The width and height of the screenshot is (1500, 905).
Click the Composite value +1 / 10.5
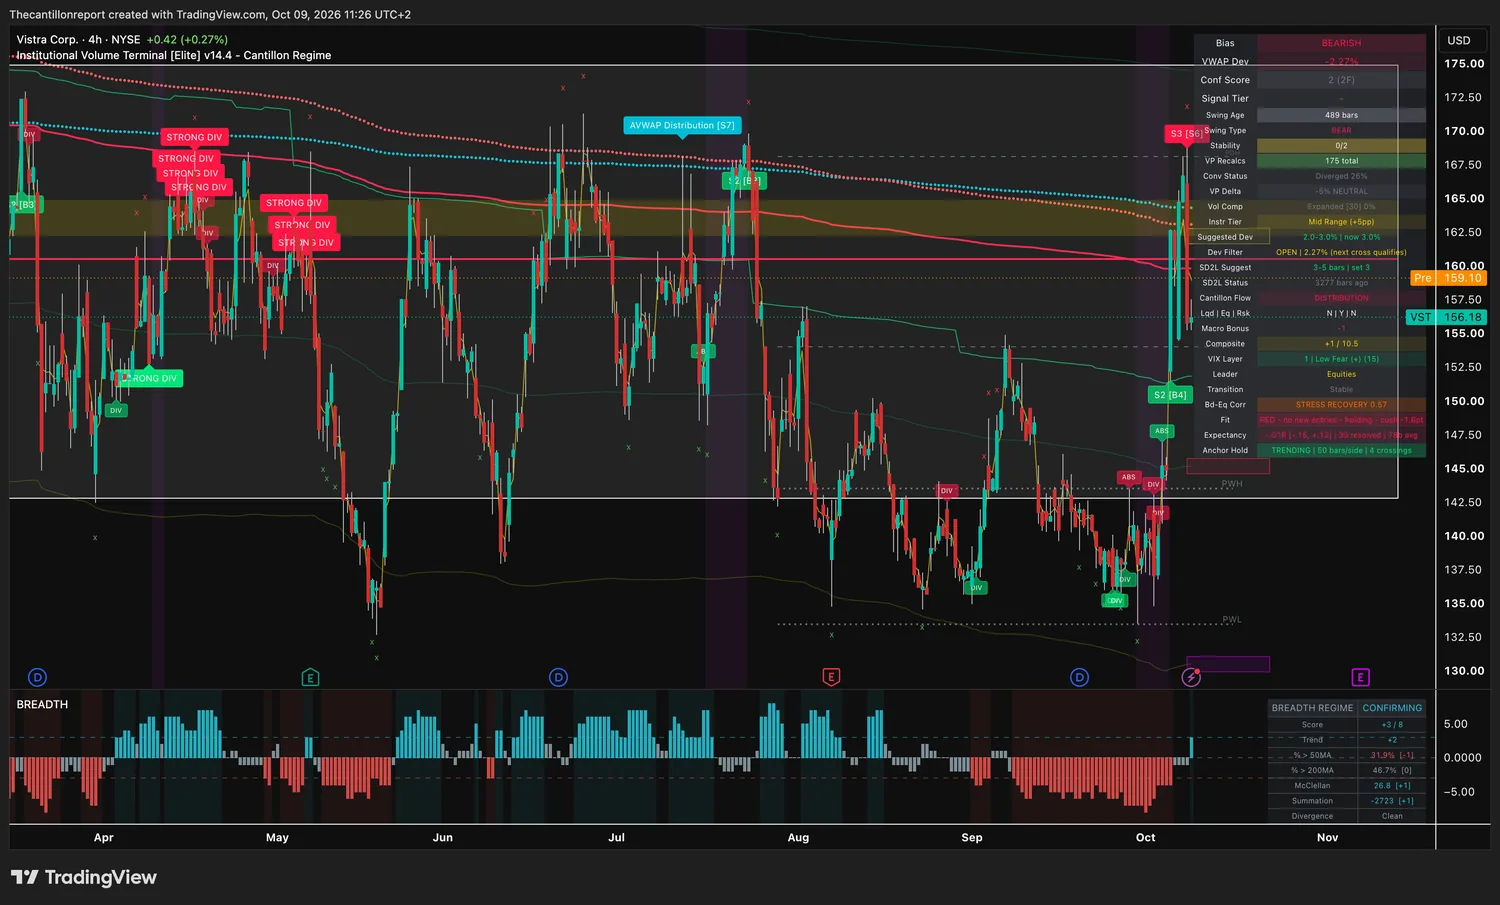1341,344
